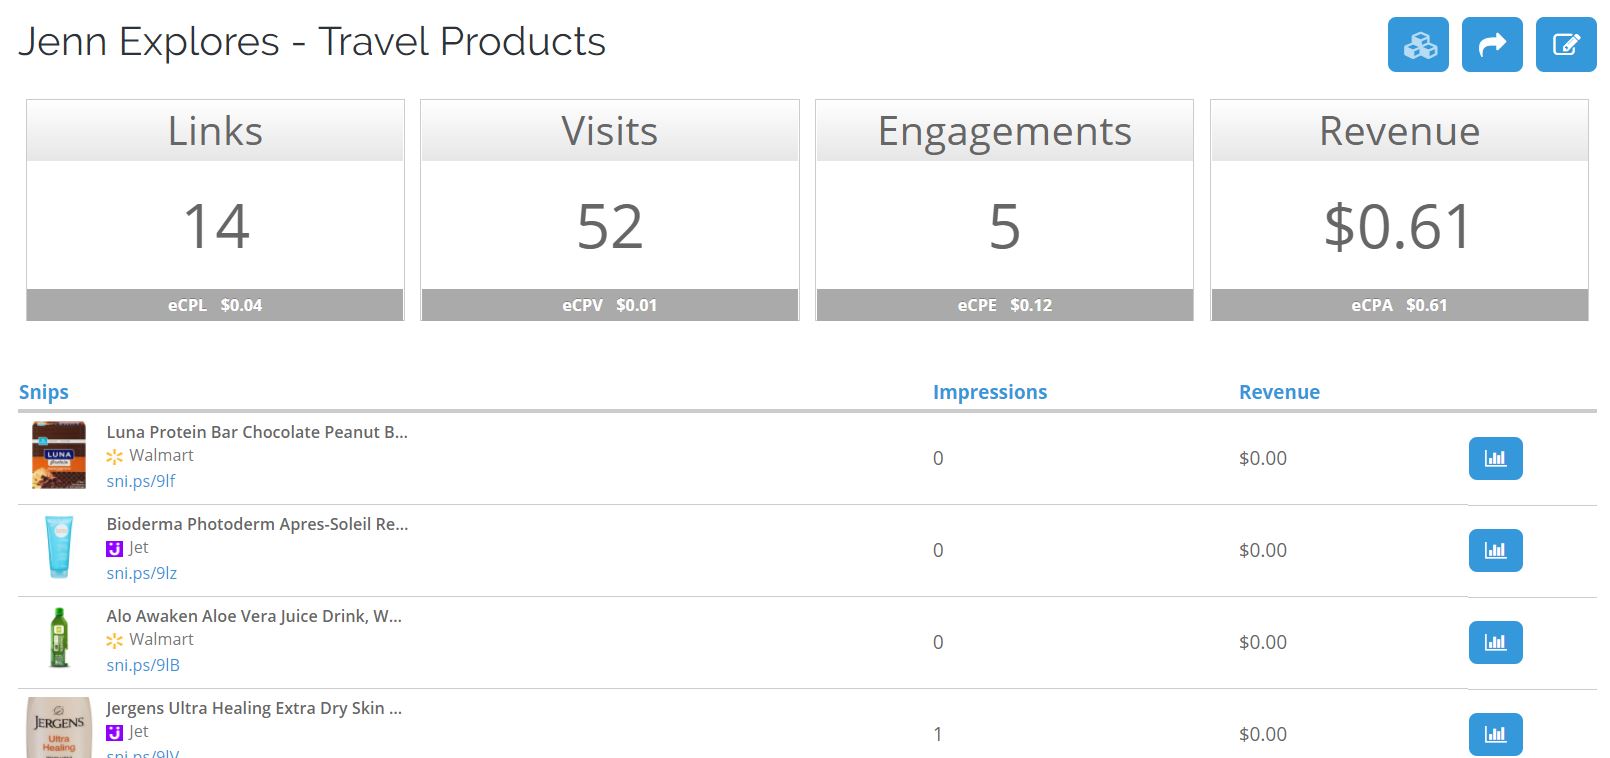The width and height of the screenshot is (1610, 758).
Task: Open the sni.ps/9lz short link
Action: 142,573
